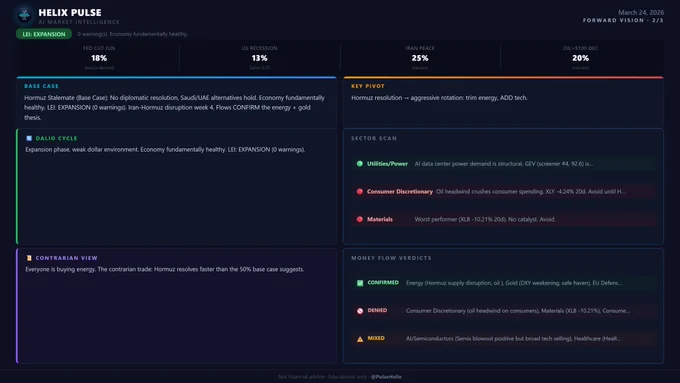Select the OIL>$100 DEC 20% stat

[x=580, y=57]
